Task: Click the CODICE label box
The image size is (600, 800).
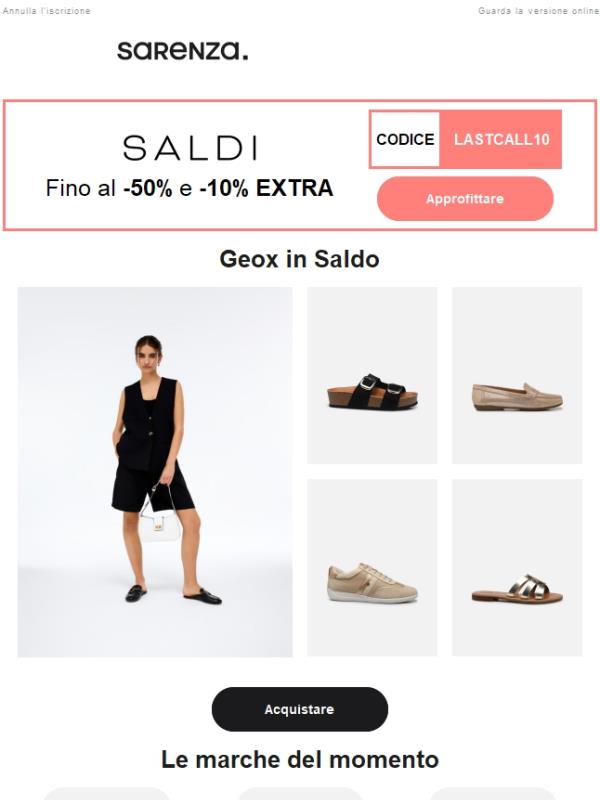Action: (x=405, y=139)
